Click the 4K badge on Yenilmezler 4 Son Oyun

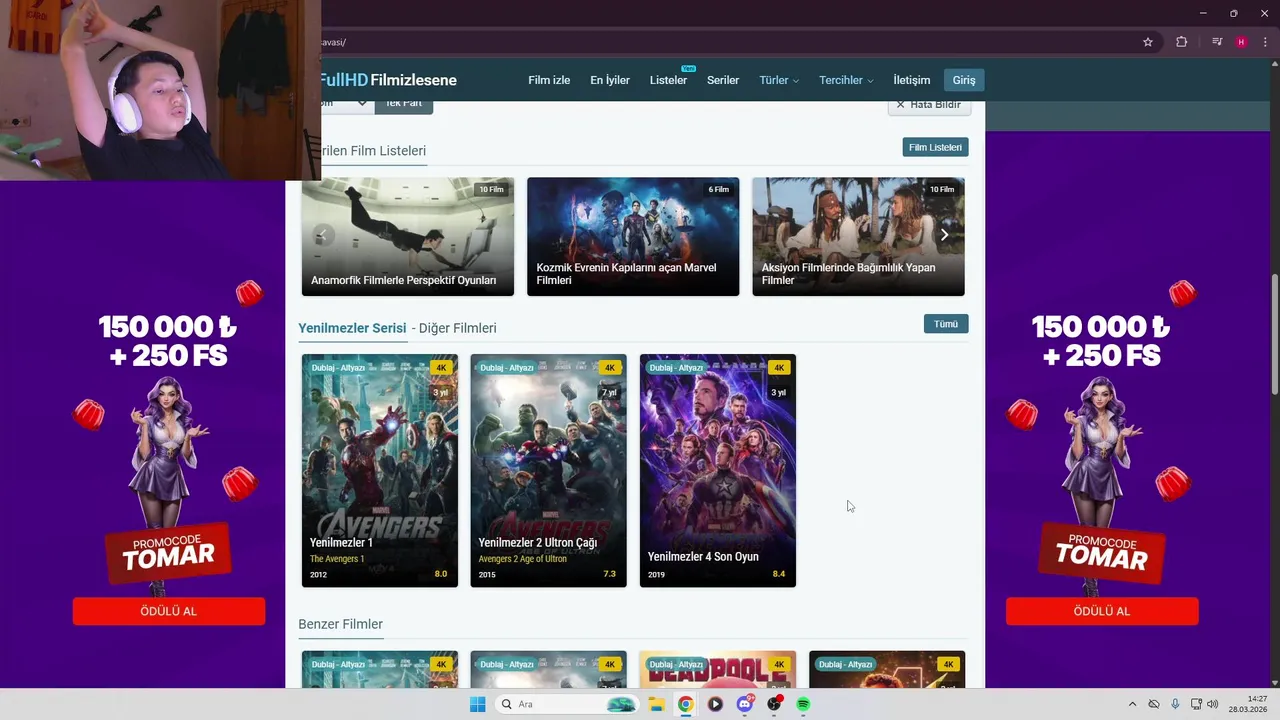pos(779,368)
